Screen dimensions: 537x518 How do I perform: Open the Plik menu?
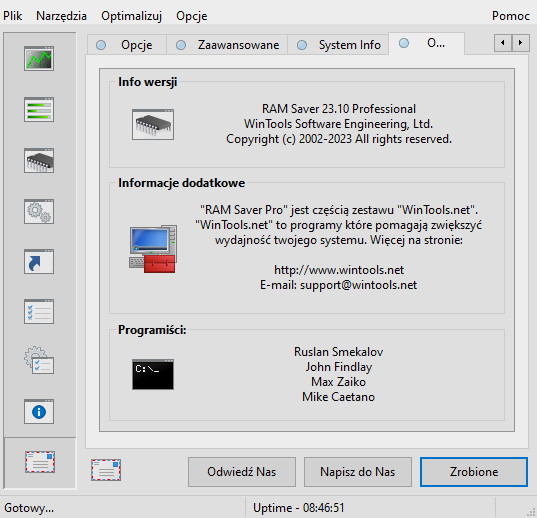point(13,16)
